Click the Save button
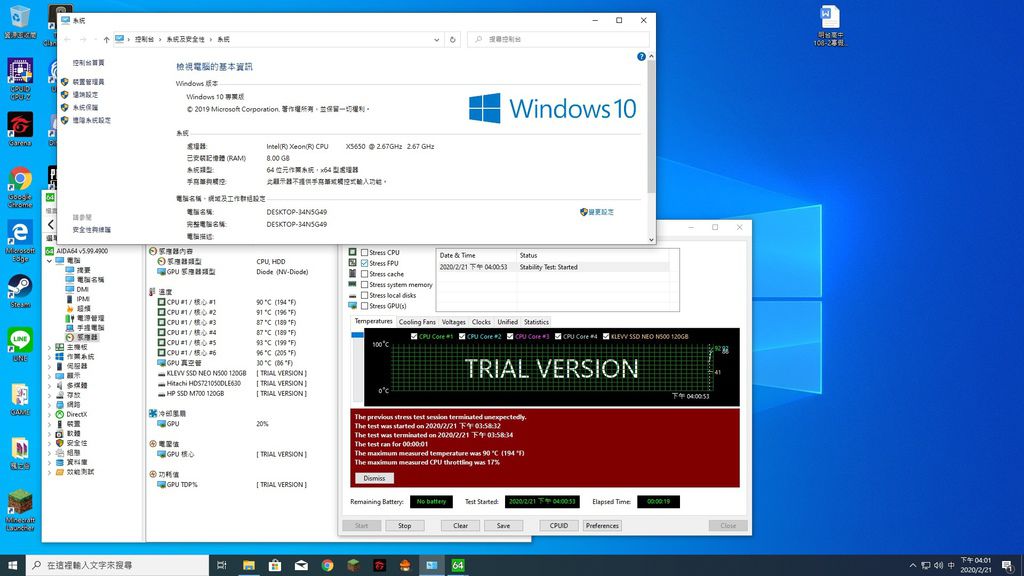The width and height of the screenshot is (1024, 576). (504, 526)
